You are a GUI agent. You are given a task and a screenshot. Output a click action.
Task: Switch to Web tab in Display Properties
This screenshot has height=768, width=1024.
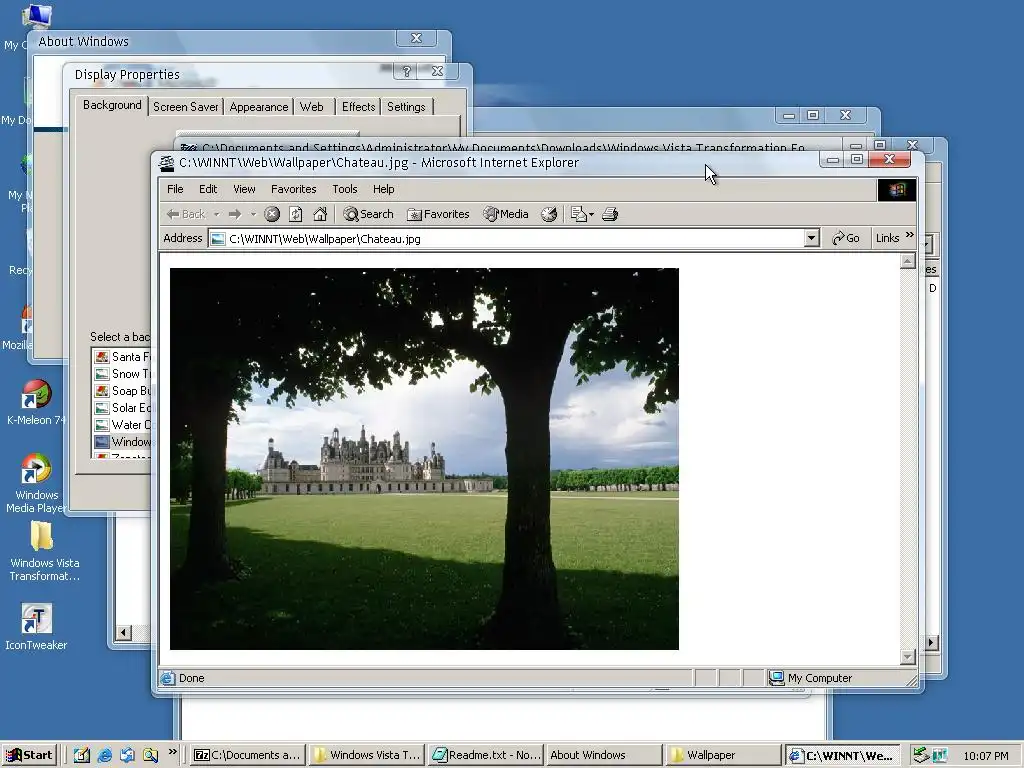click(312, 107)
